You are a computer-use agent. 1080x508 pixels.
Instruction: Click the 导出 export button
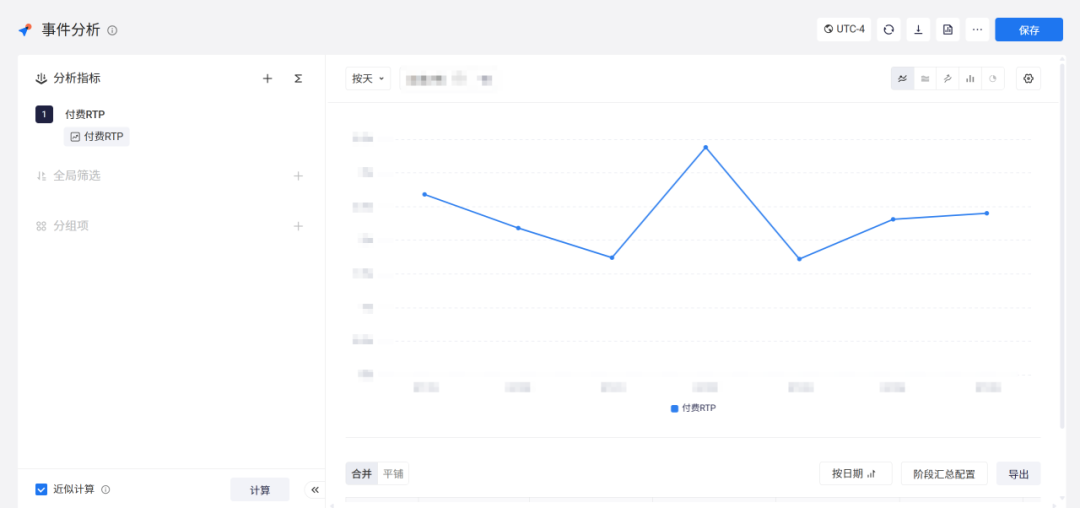pos(1018,474)
